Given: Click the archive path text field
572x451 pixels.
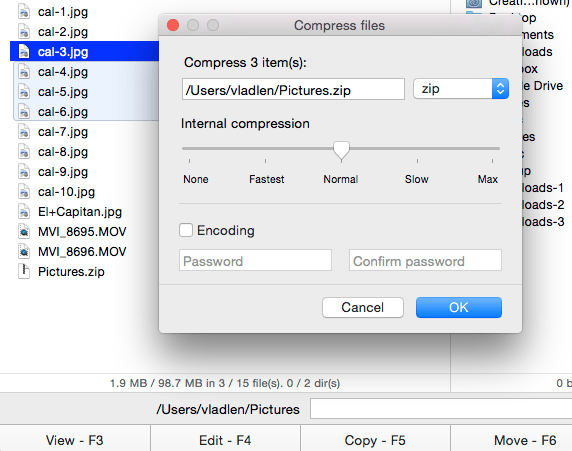Looking at the screenshot, I should point(293,89).
